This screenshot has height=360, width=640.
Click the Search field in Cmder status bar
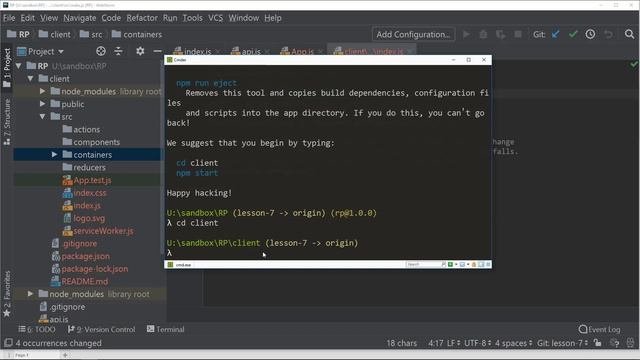pos(425,264)
